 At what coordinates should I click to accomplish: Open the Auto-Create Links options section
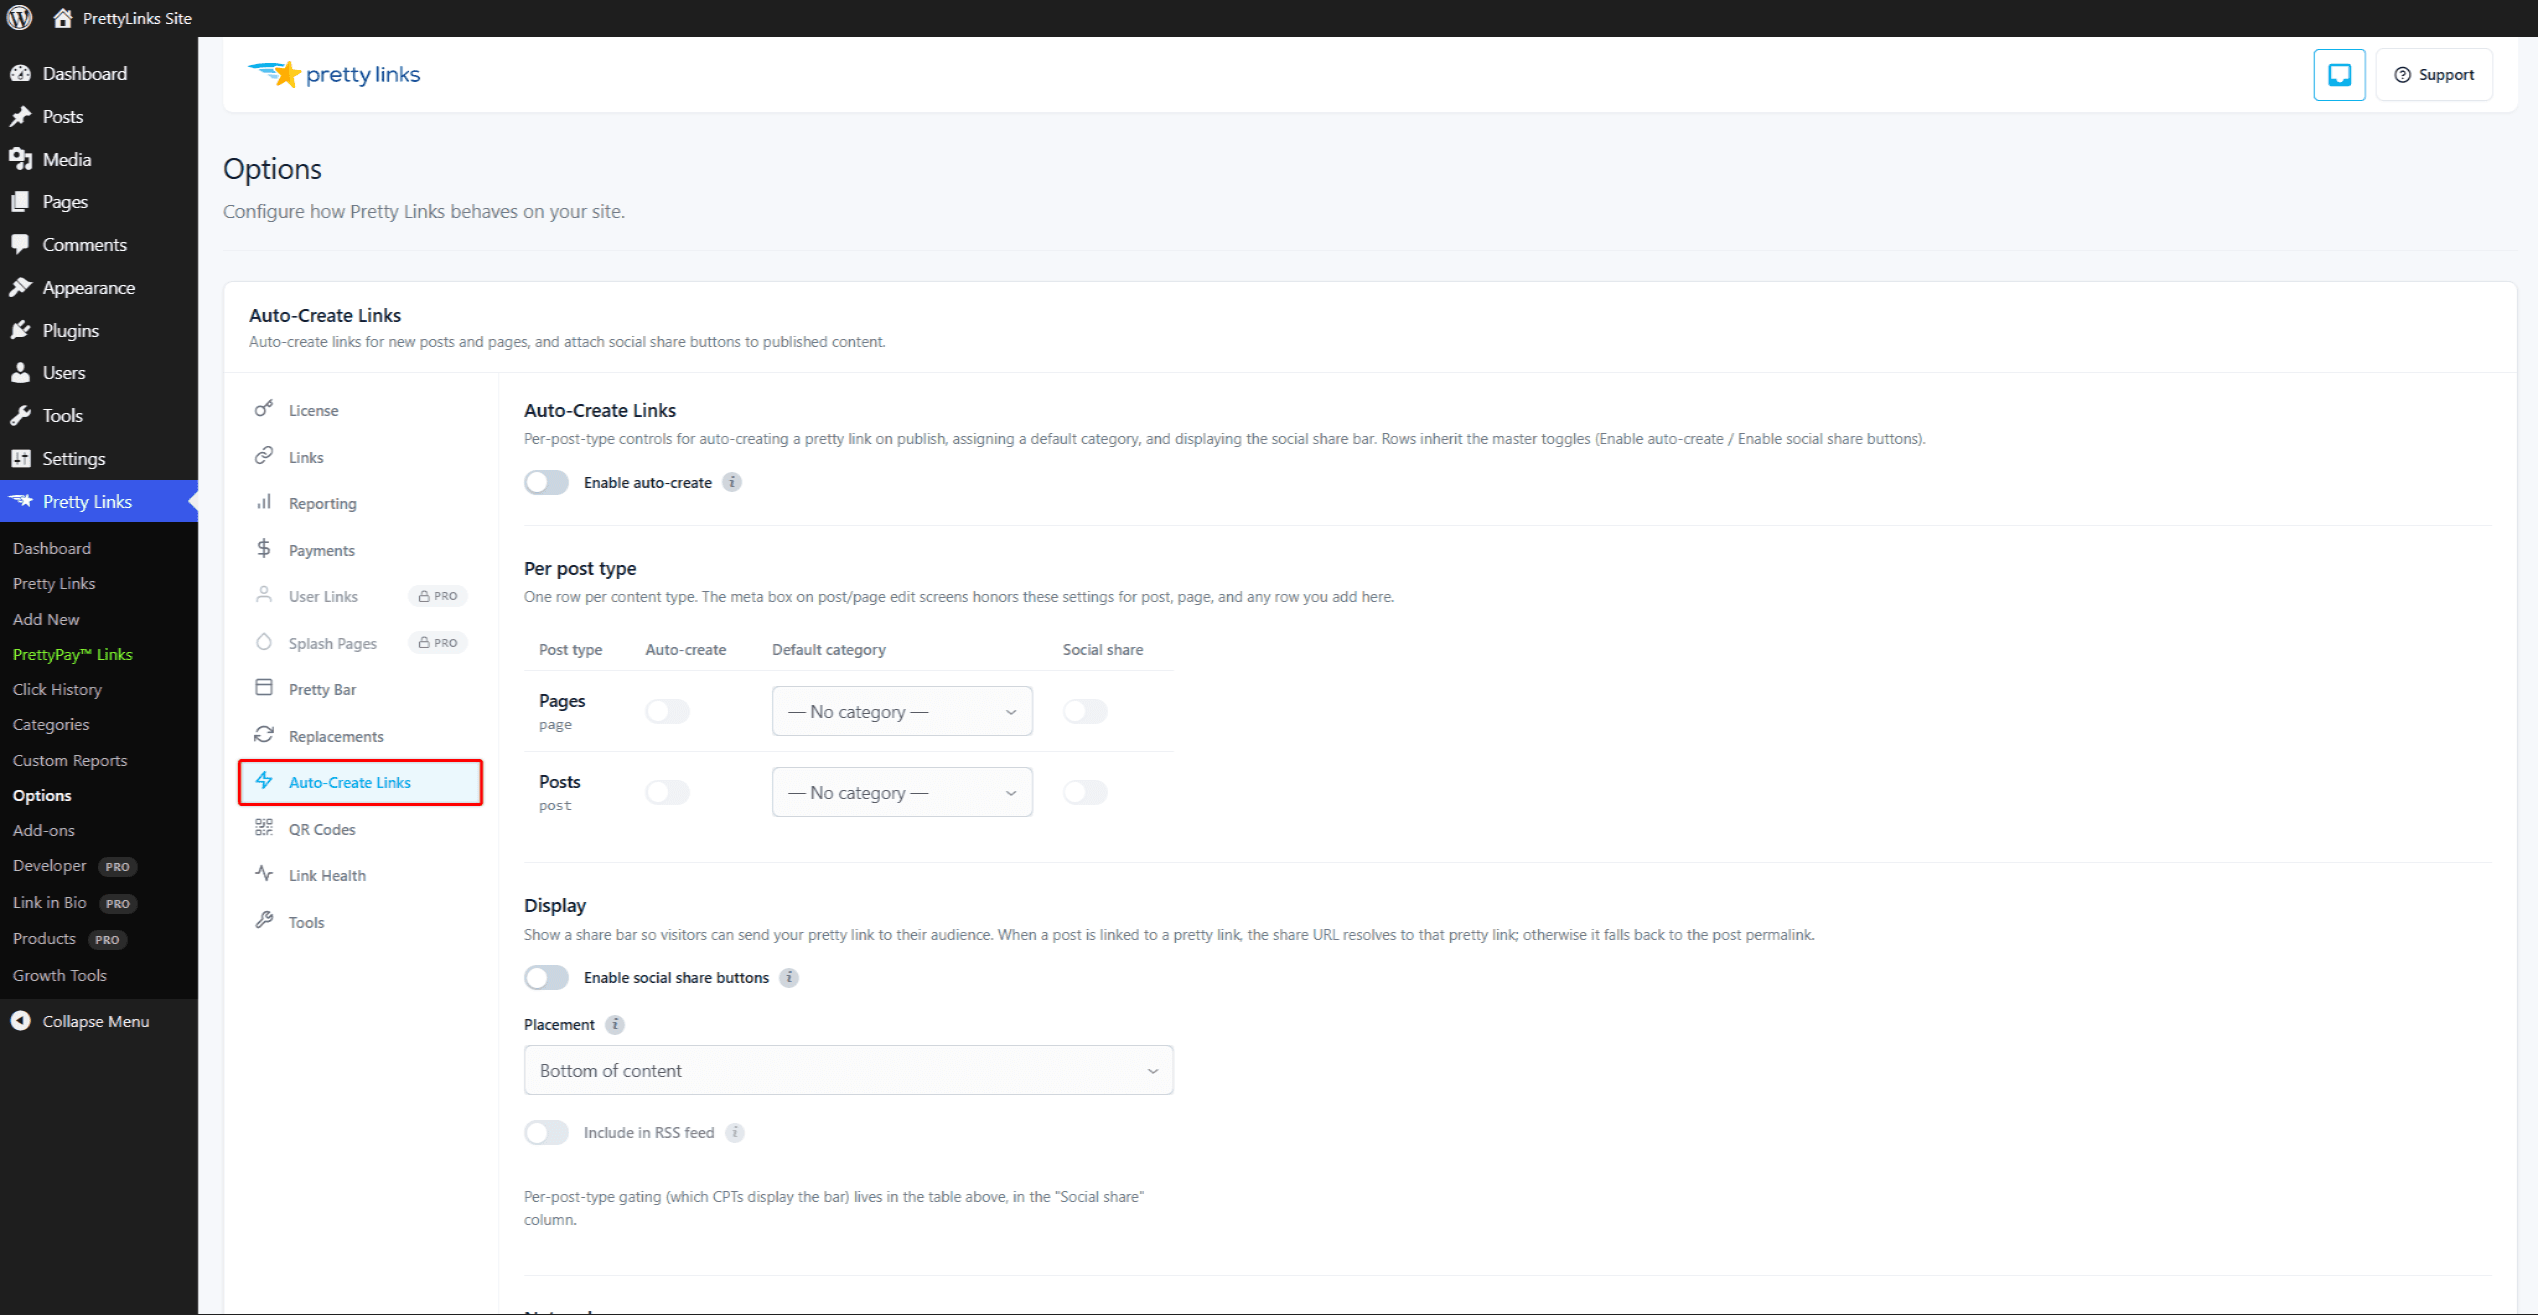click(360, 782)
